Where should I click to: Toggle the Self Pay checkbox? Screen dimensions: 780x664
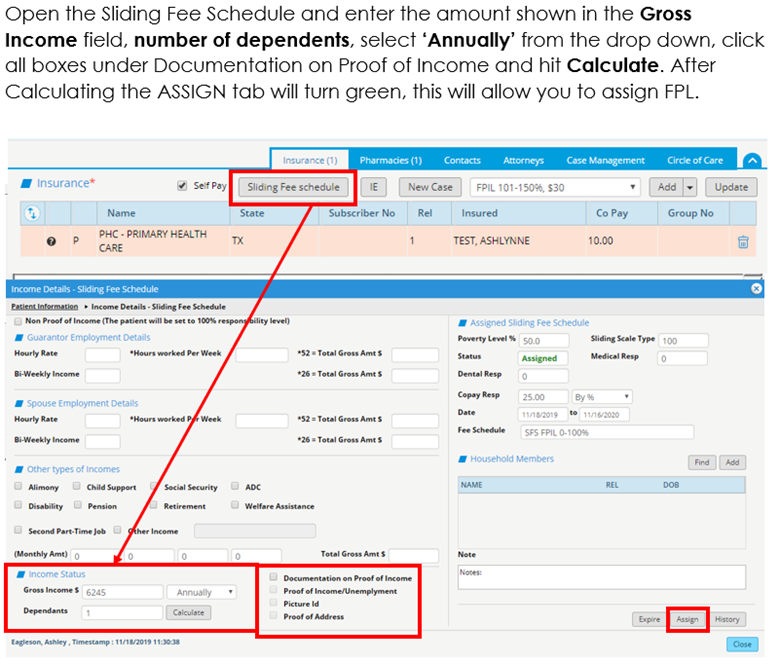pos(182,186)
